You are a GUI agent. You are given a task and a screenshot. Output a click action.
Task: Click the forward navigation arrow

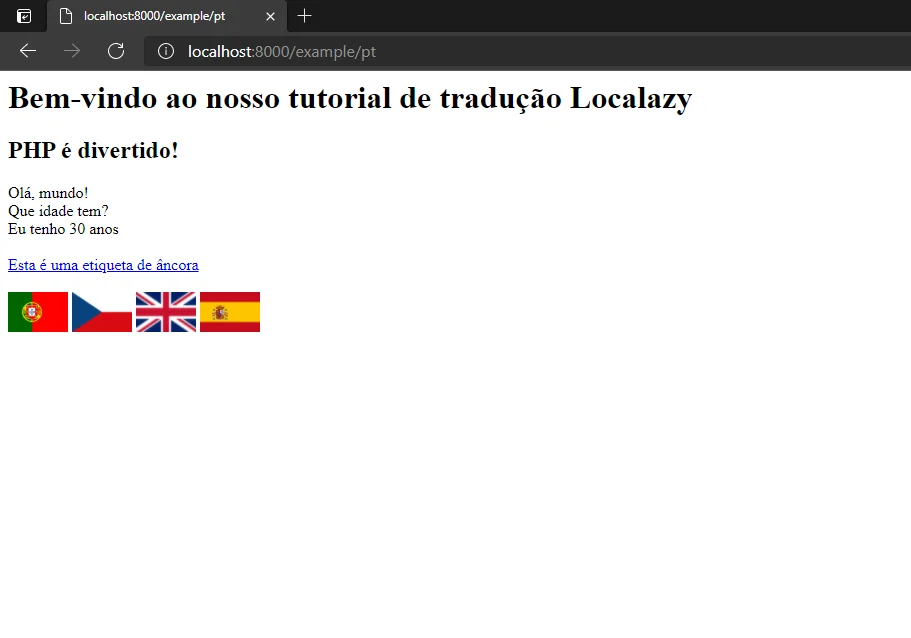pos(71,50)
